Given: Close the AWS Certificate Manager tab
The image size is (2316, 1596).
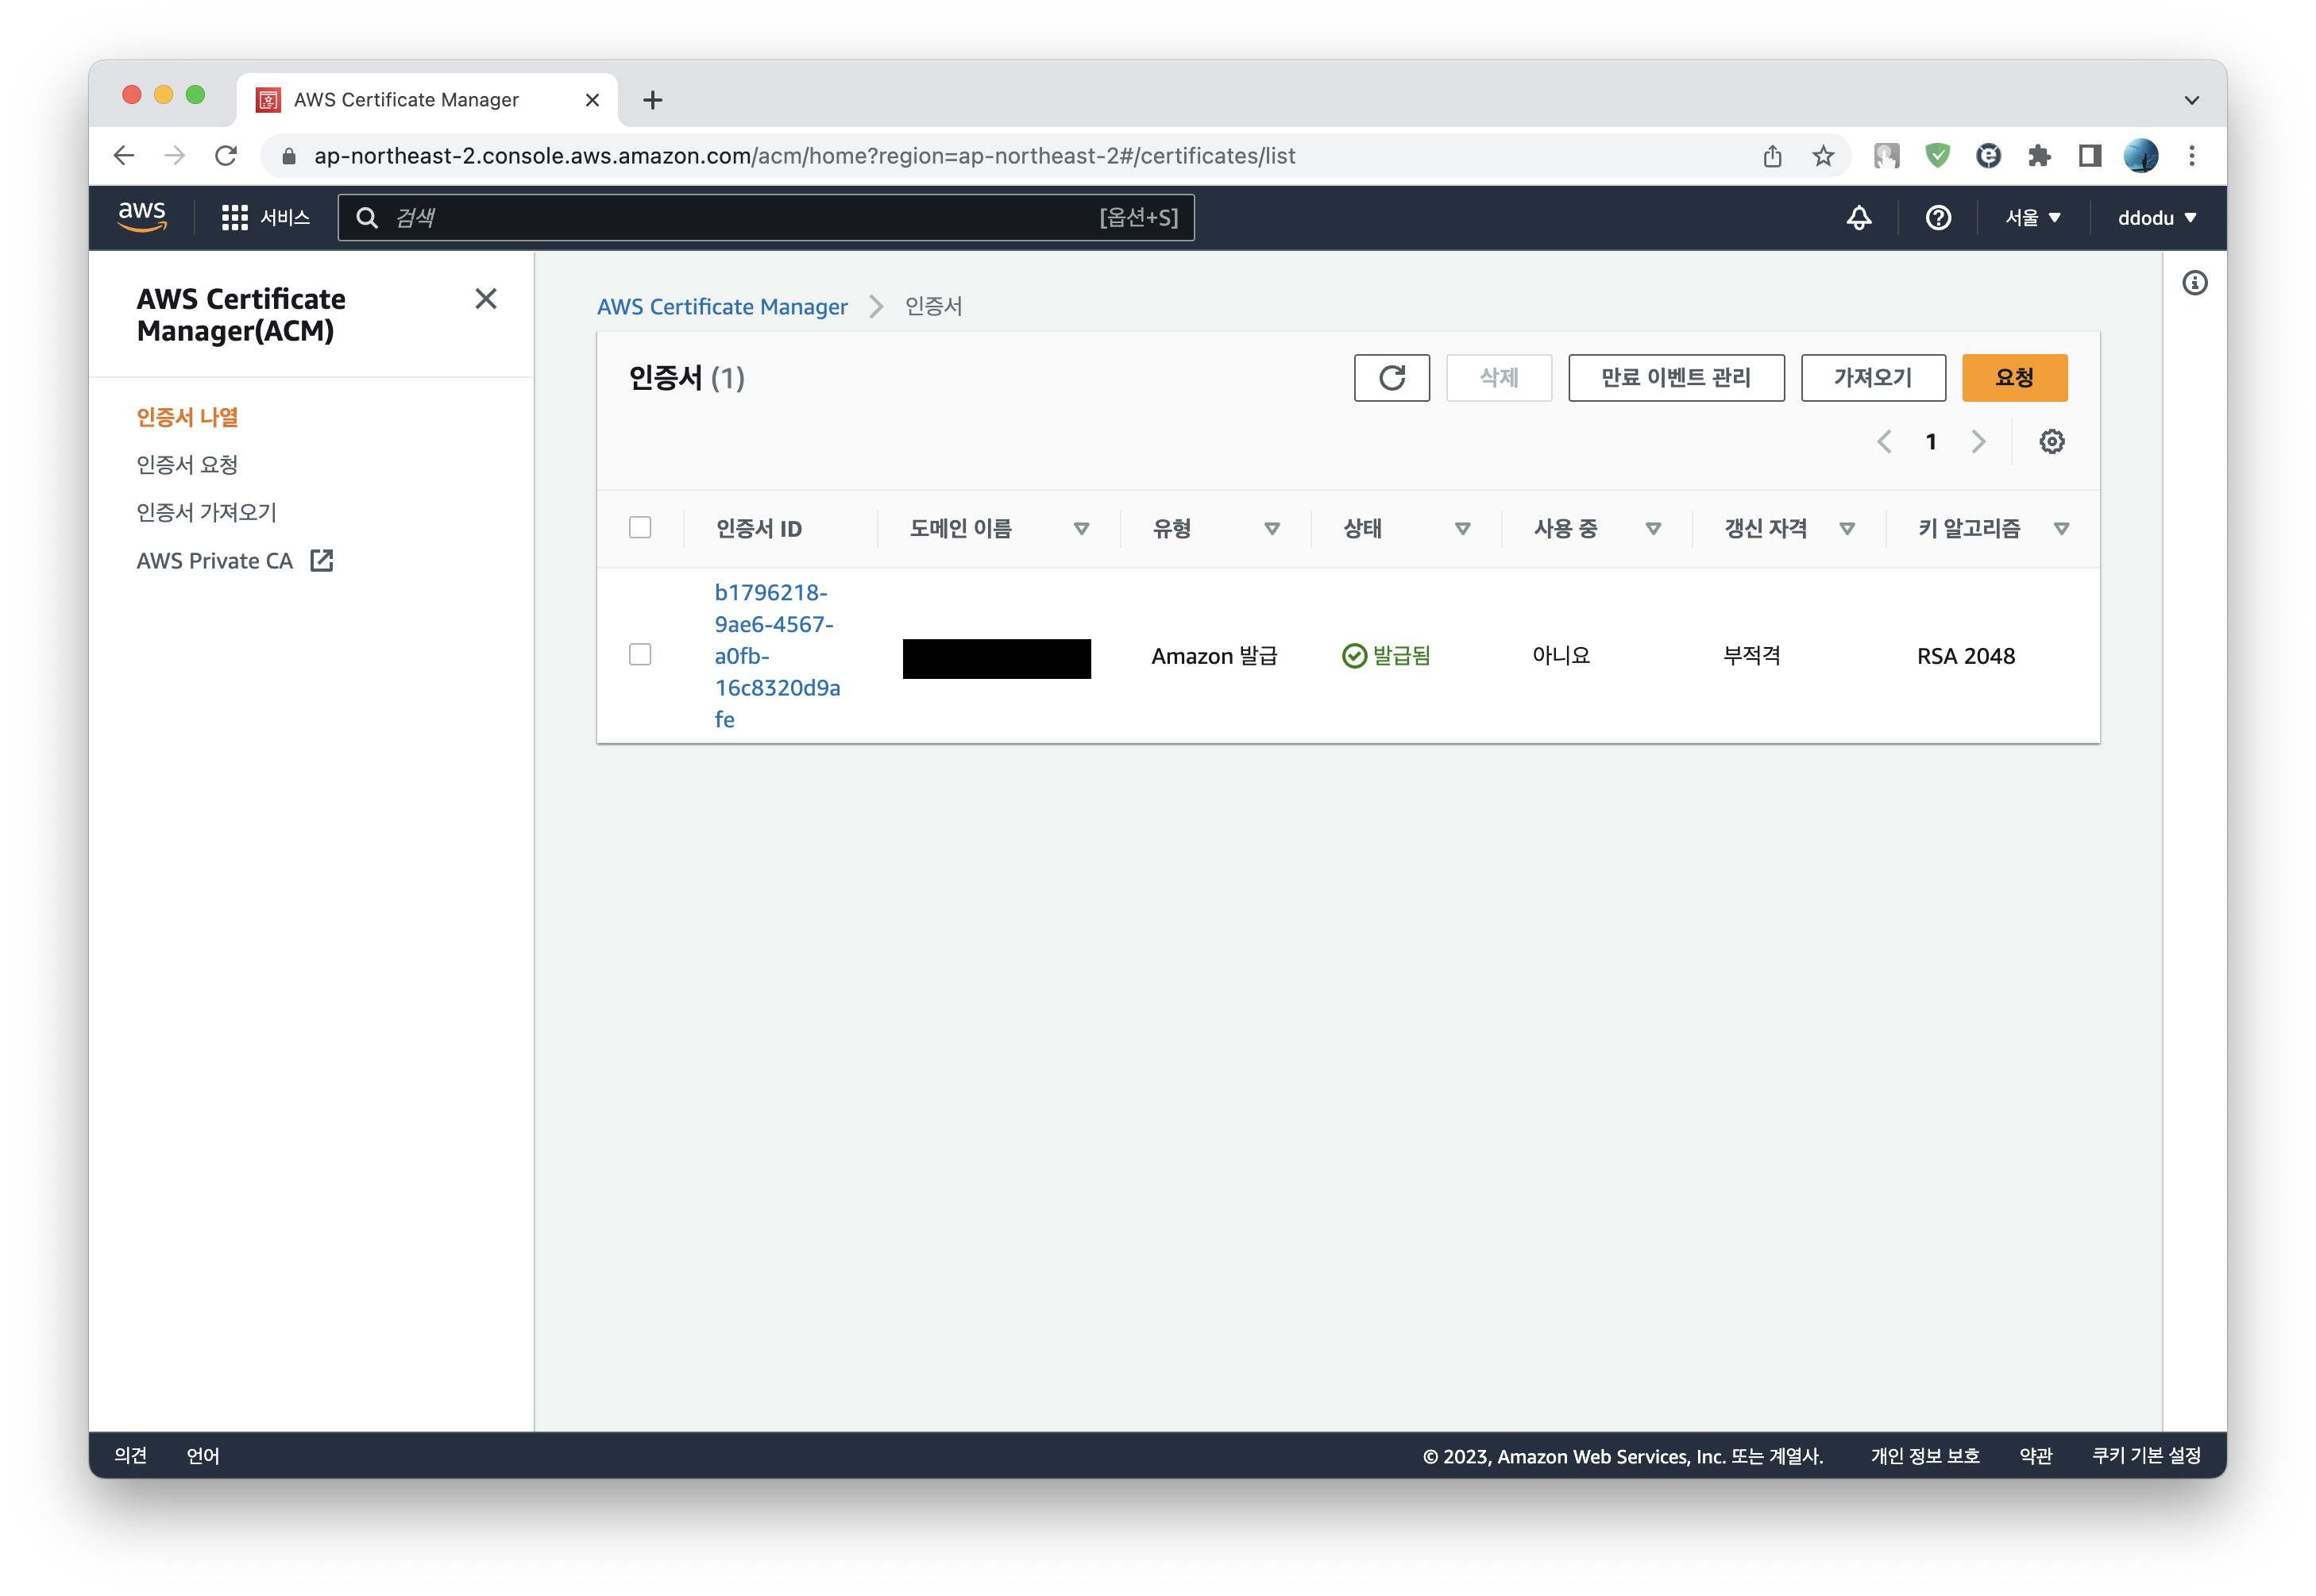Looking at the screenshot, I should click(x=592, y=100).
